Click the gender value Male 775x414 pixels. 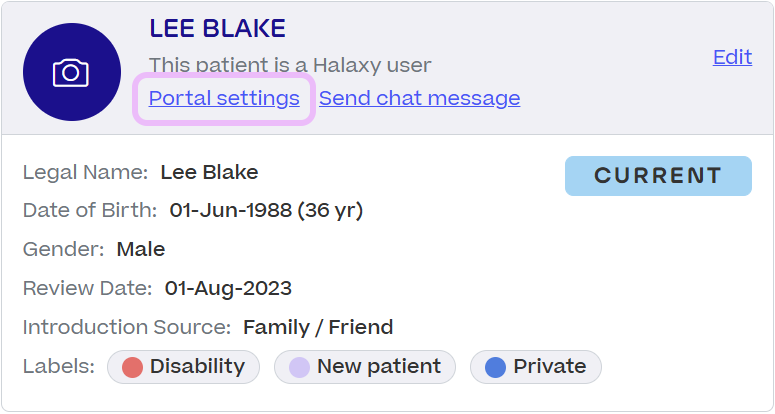pos(141,249)
